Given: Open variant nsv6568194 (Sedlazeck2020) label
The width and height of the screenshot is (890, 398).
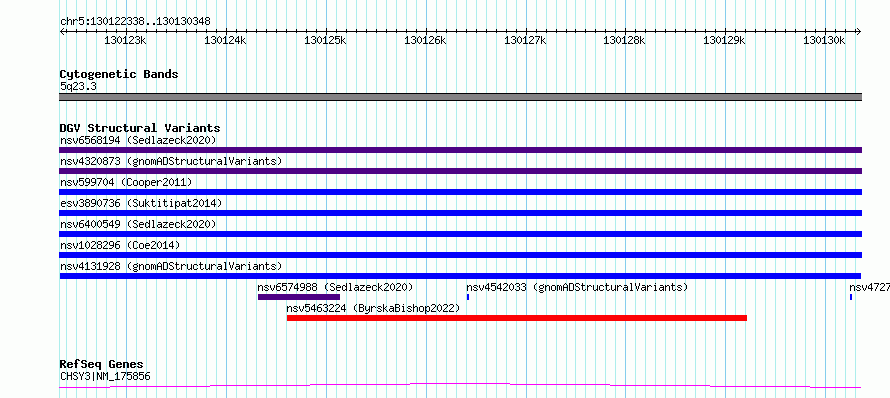Looking at the screenshot, I should pyautogui.click(x=138, y=140).
